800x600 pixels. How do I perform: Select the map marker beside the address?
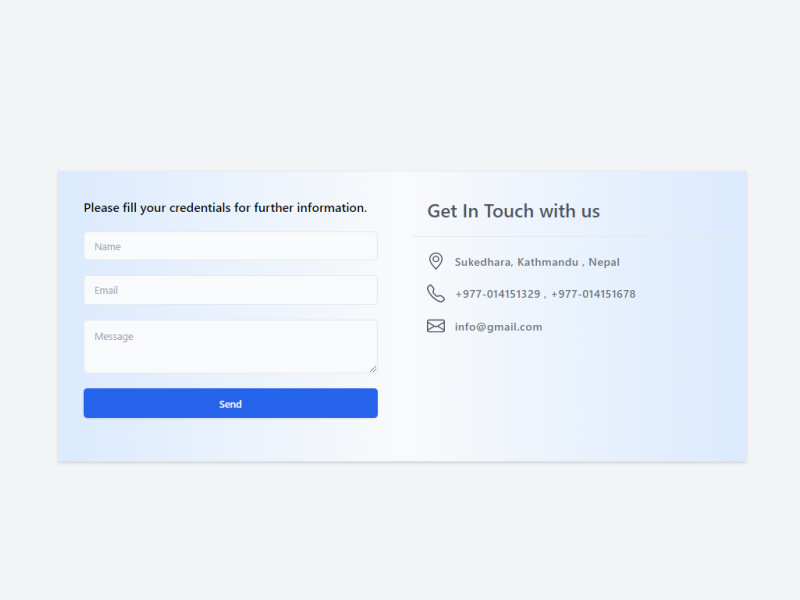435,261
